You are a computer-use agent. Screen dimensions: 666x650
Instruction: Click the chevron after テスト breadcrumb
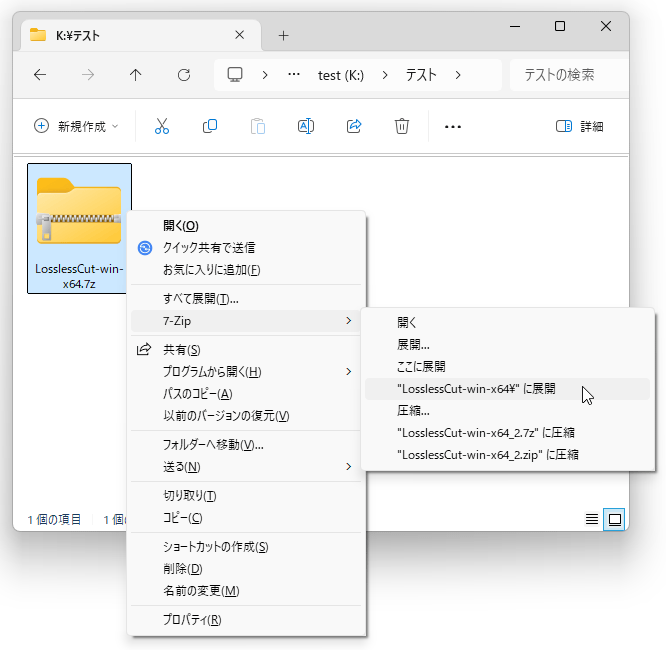pyautogui.click(x=458, y=75)
